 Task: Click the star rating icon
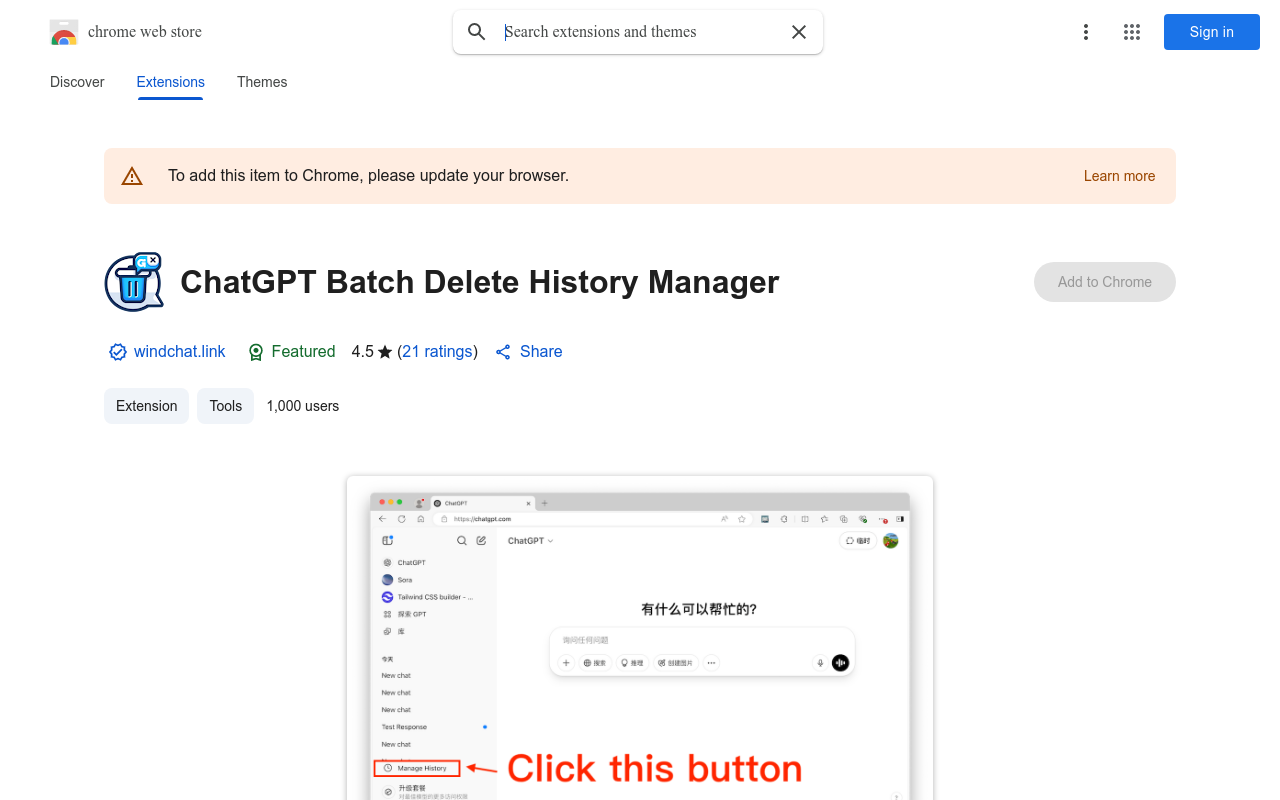(x=384, y=351)
